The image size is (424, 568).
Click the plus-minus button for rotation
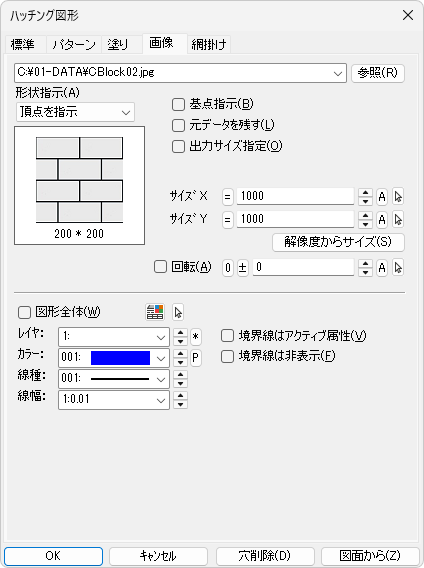pyautogui.click(x=242, y=268)
